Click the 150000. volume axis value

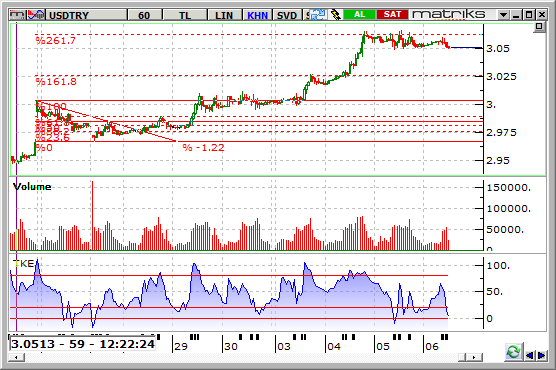[508, 188]
